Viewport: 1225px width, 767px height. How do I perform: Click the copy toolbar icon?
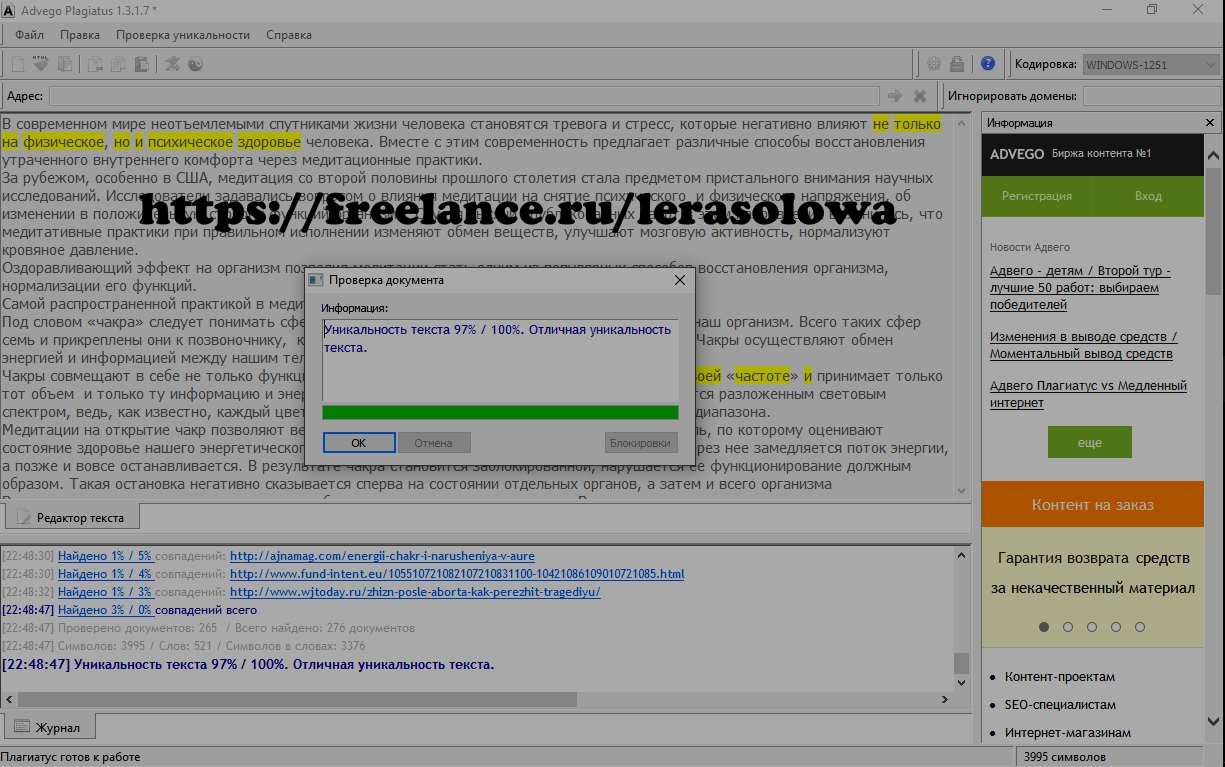click(118, 64)
